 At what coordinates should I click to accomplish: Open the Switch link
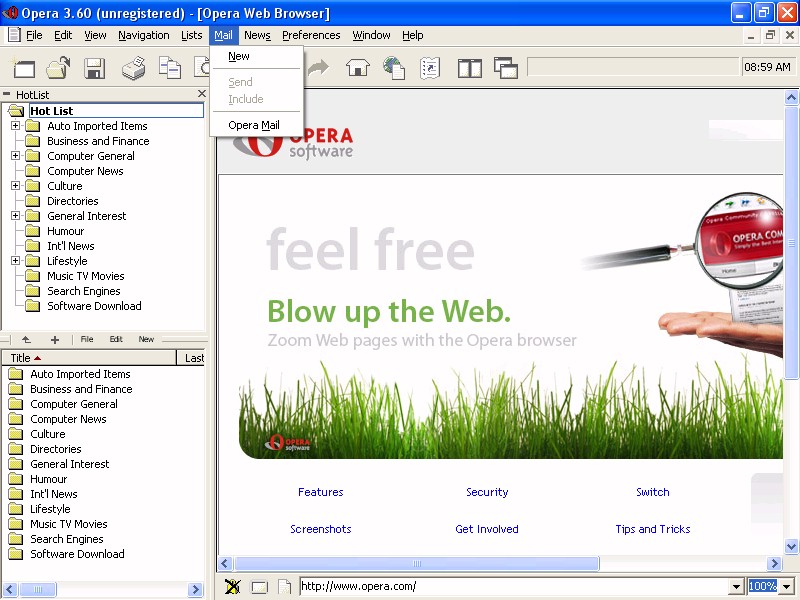click(653, 492)
